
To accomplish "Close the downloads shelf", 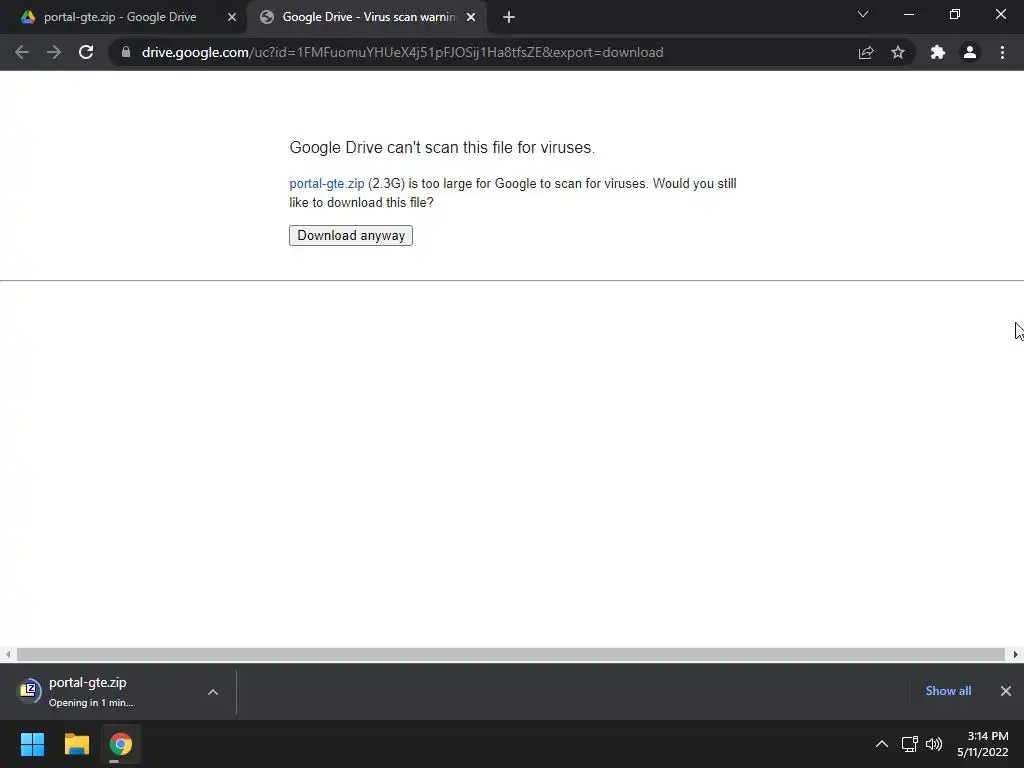I will point(1006,691).
